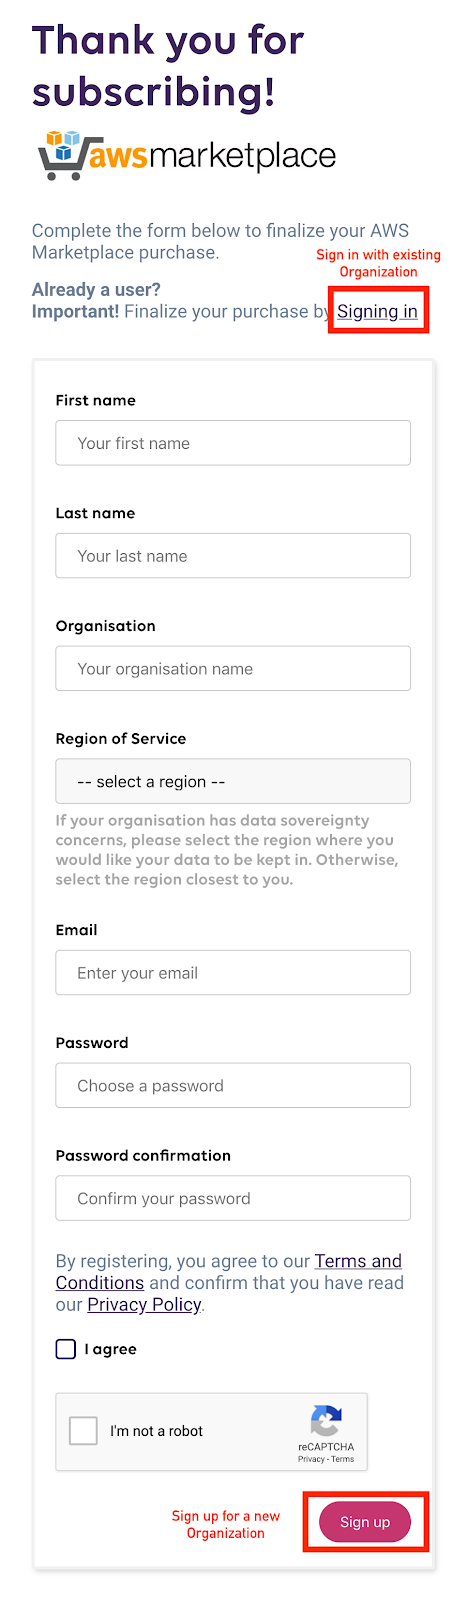Viewport: 468px width, 1600px height.
Task: Click the AWS Marketplace shopping cart logo
Action: [63, 155]
